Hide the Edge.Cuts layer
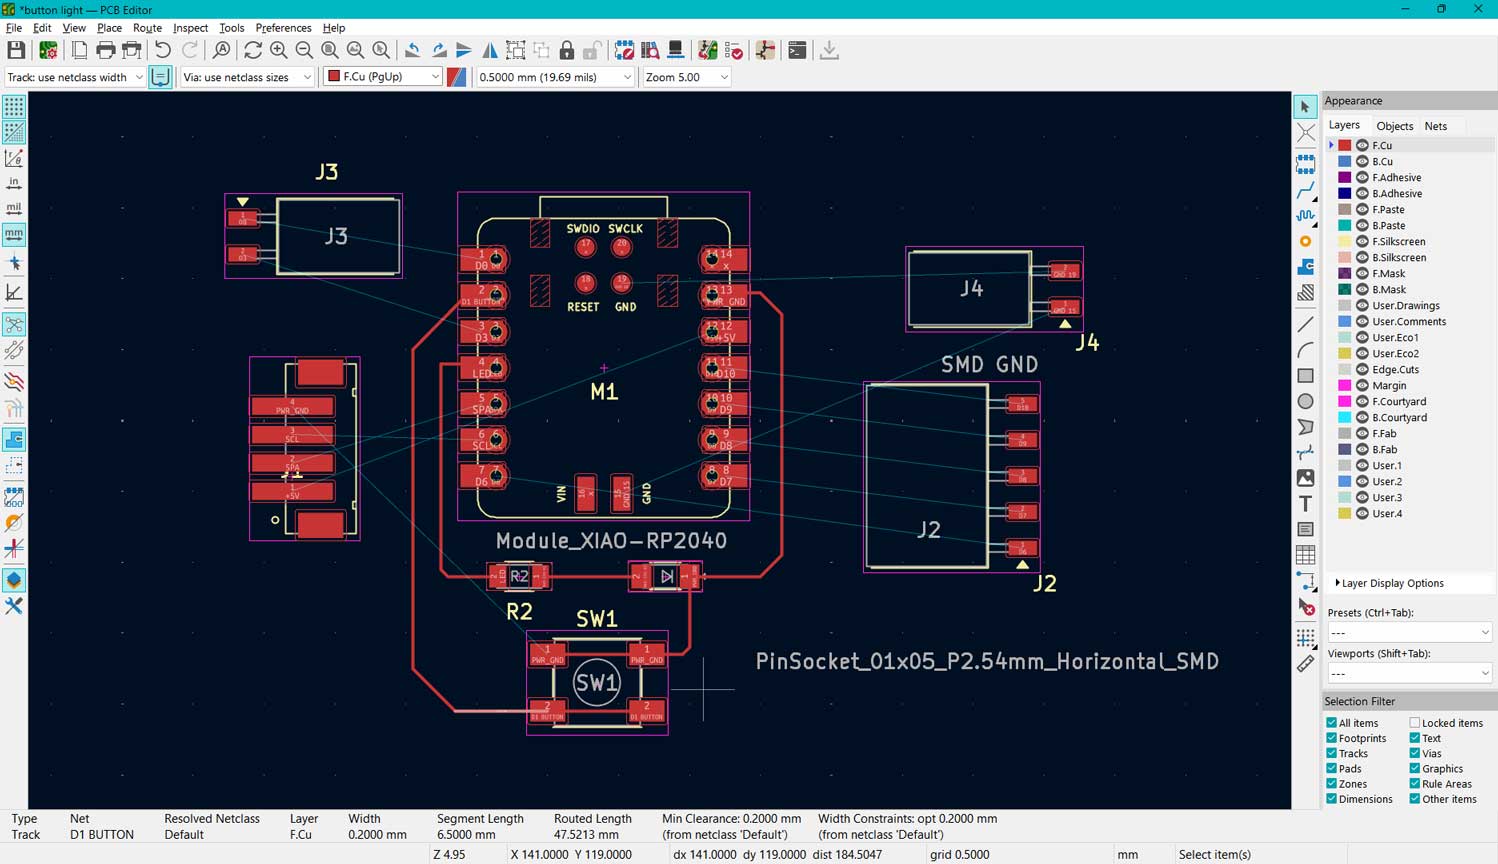 pyautogui.click(x=1362, y=369)
